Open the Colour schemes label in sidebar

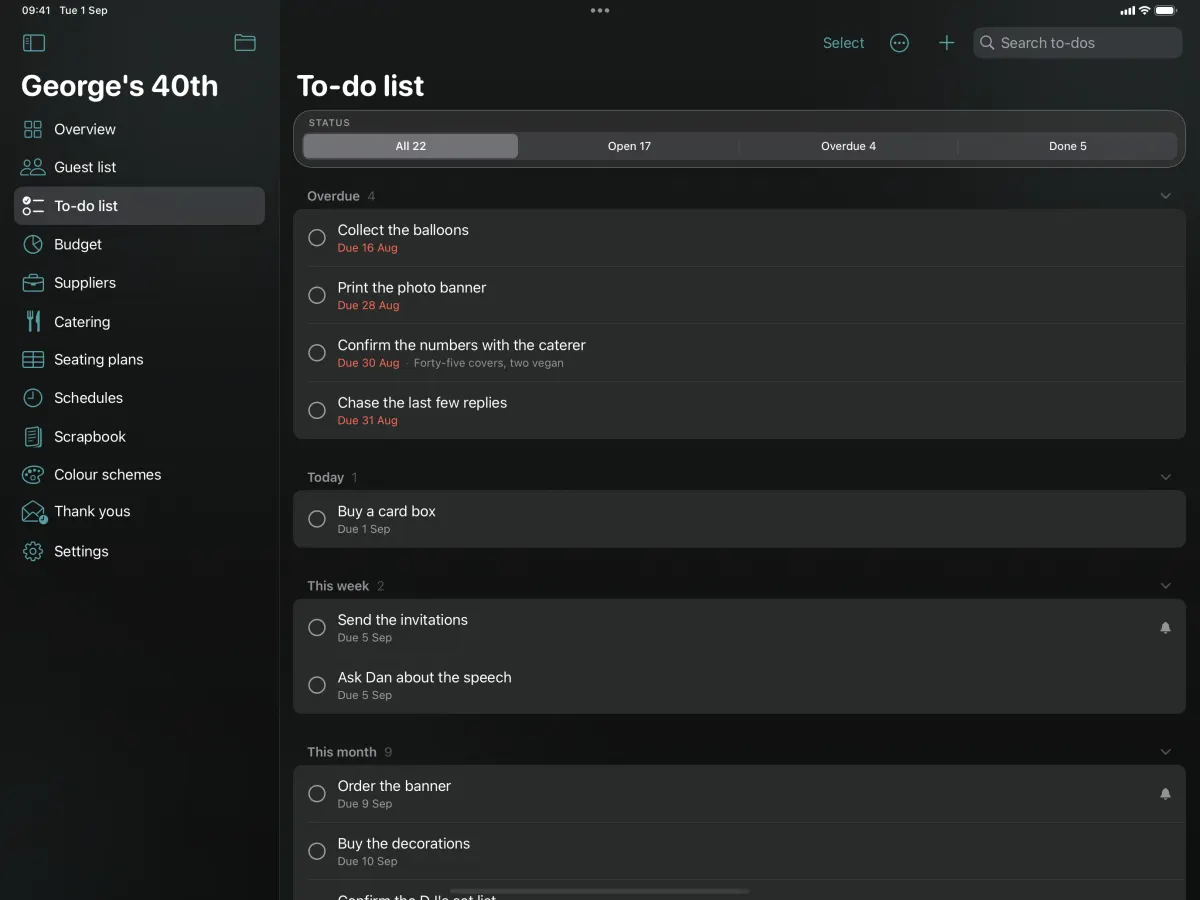pyautogui.click(x=108, y=475)
